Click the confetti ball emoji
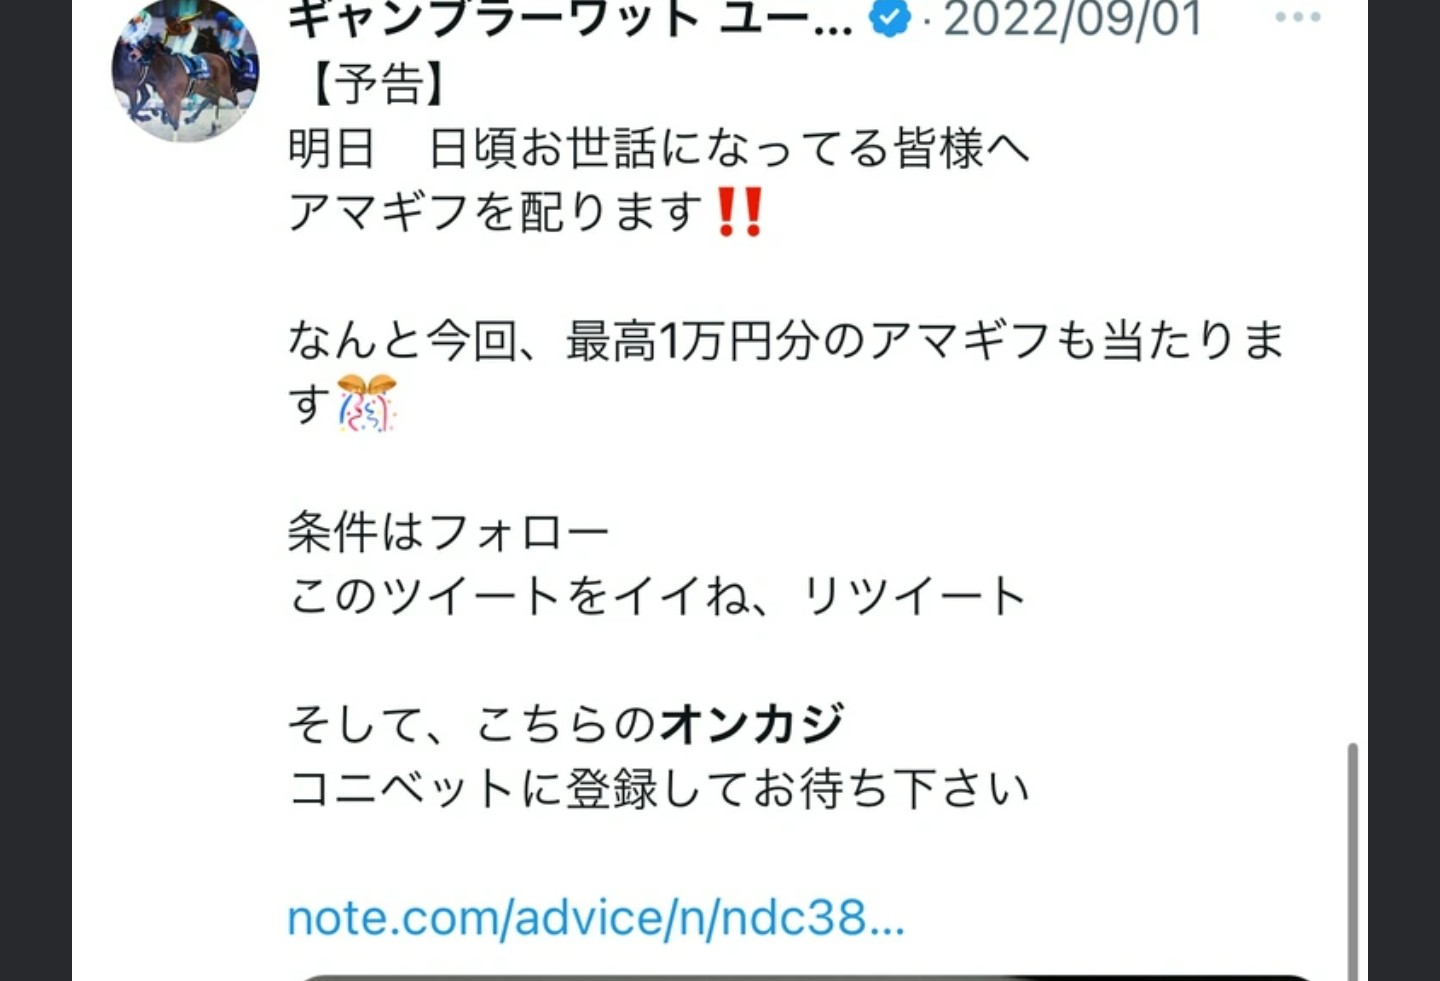The image size is (1440, 981). (367, 403)
